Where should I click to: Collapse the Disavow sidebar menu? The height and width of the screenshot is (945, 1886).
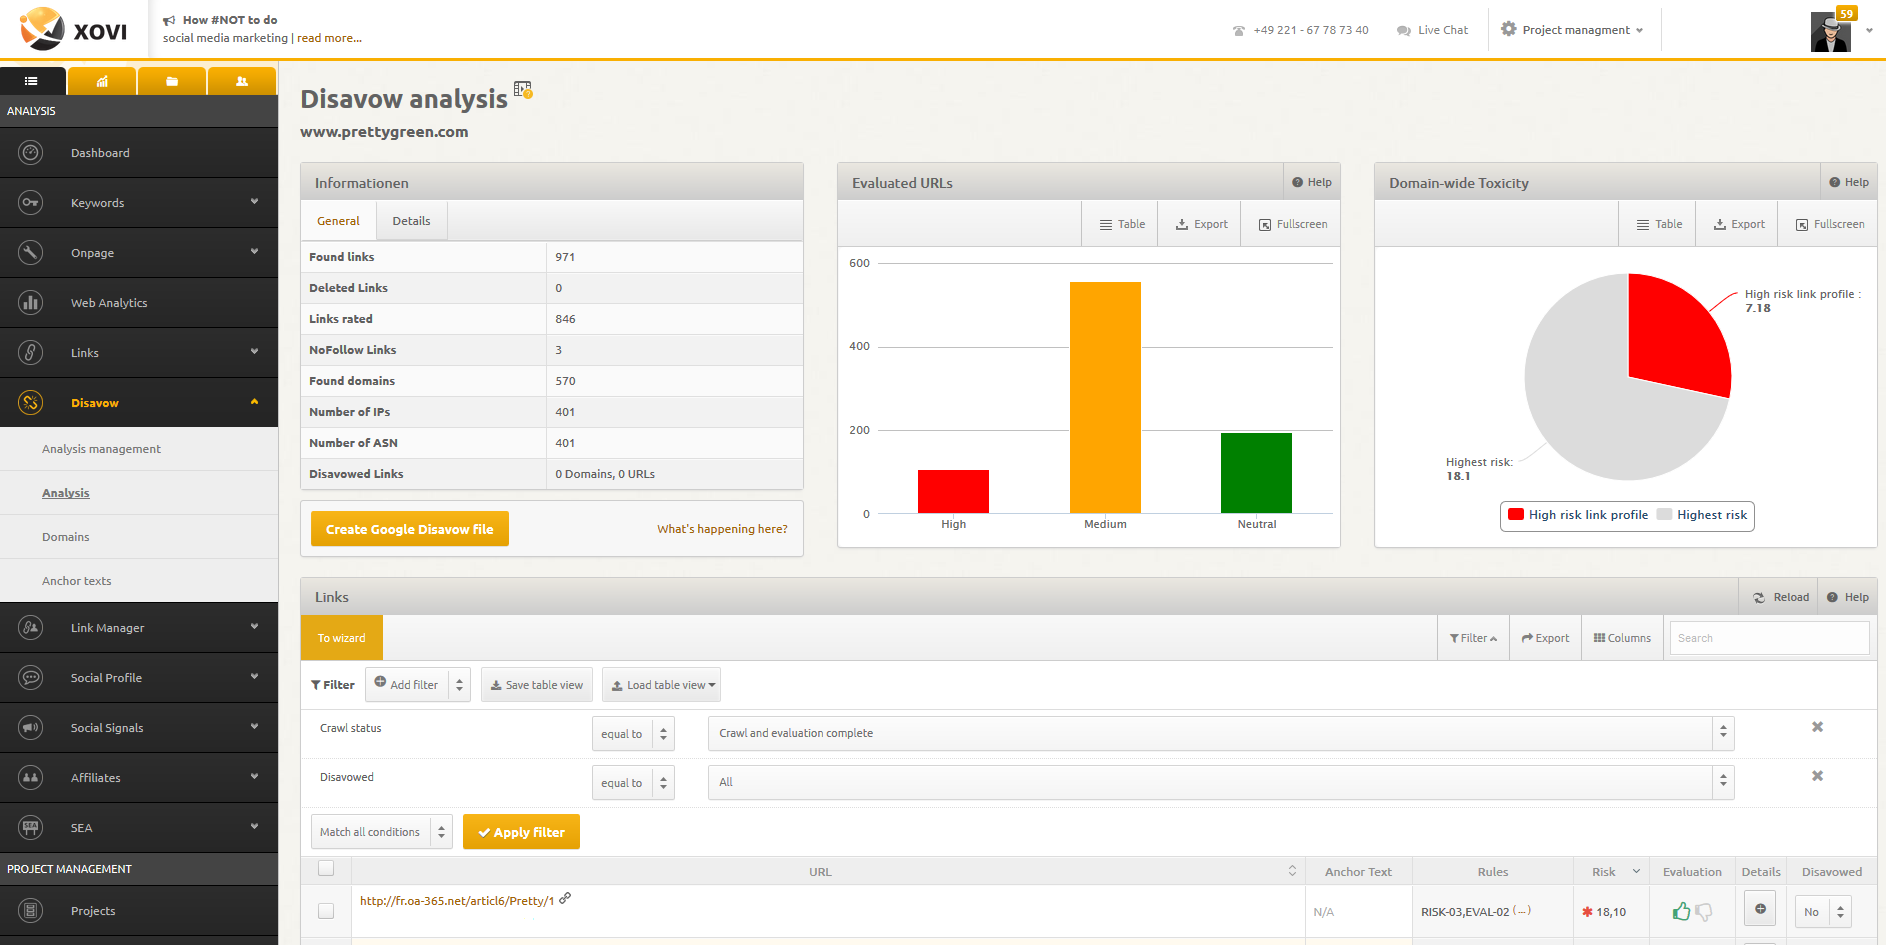coord(254,402)
